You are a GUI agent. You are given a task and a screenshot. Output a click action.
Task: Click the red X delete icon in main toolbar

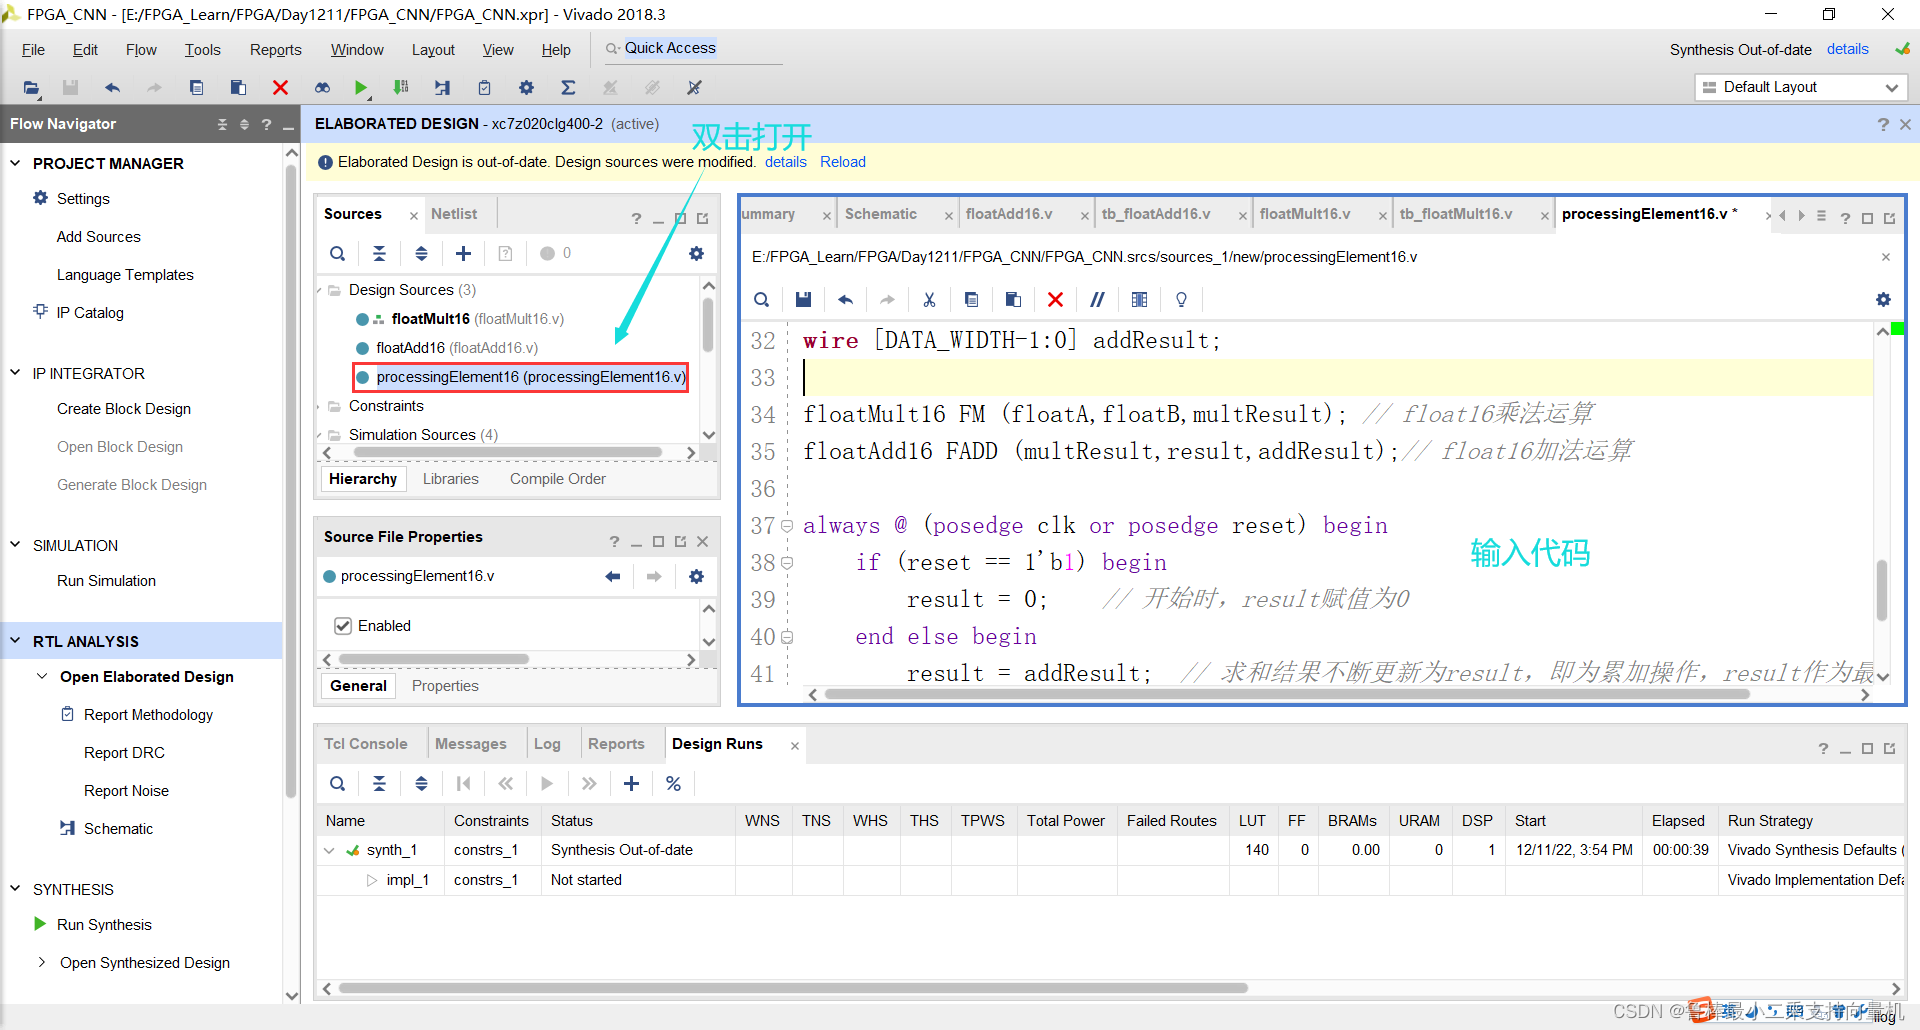280,88
